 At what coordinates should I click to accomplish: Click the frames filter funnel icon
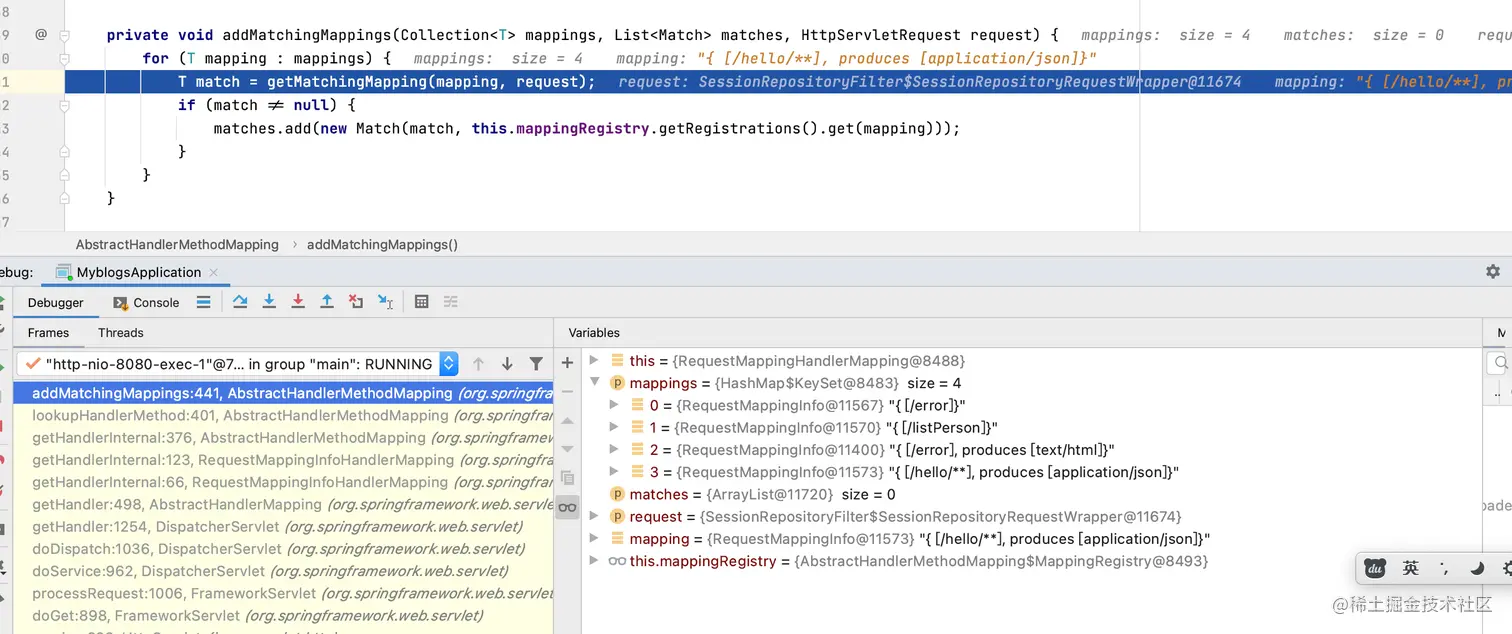click(x=536, y=364)
